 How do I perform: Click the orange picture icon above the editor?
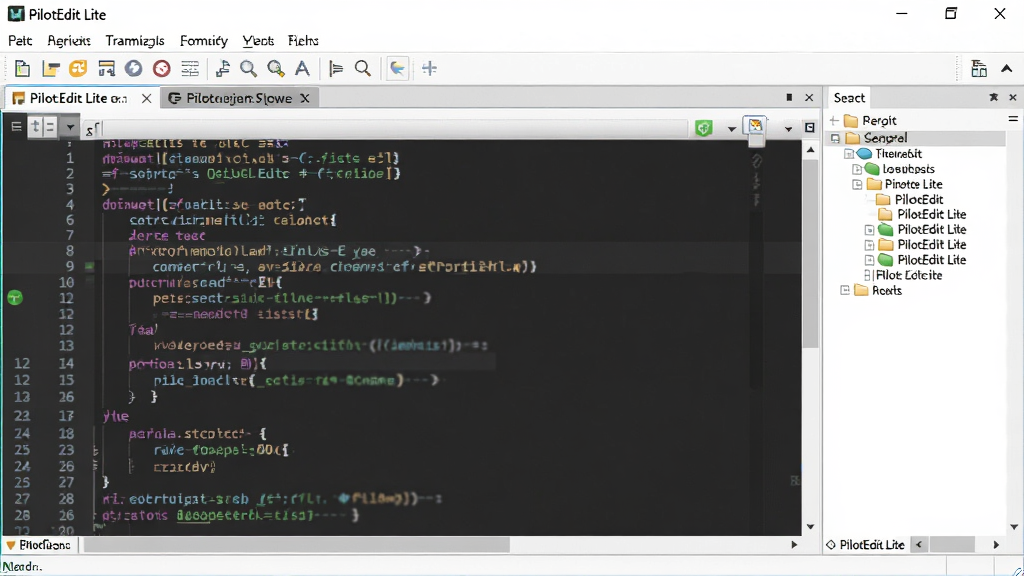756,125
